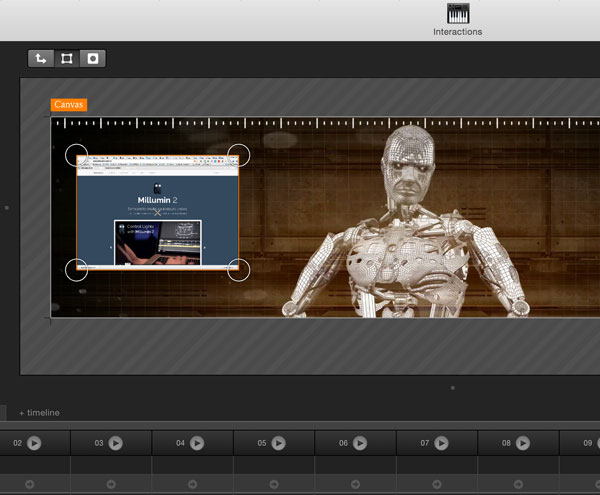The width and height of the screenshot is (600, 495).
Task: Select the mask tool icon
Action: [93, 59]
